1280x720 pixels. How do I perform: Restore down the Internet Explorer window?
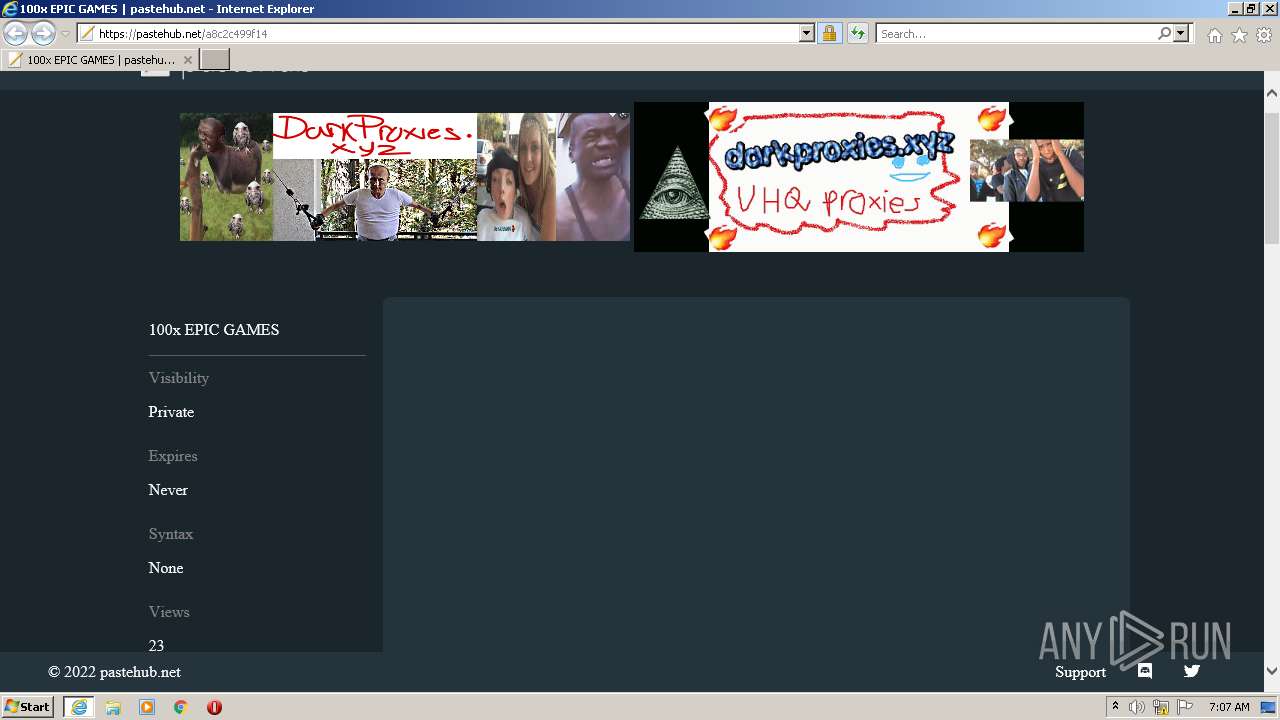[1251, 9]
